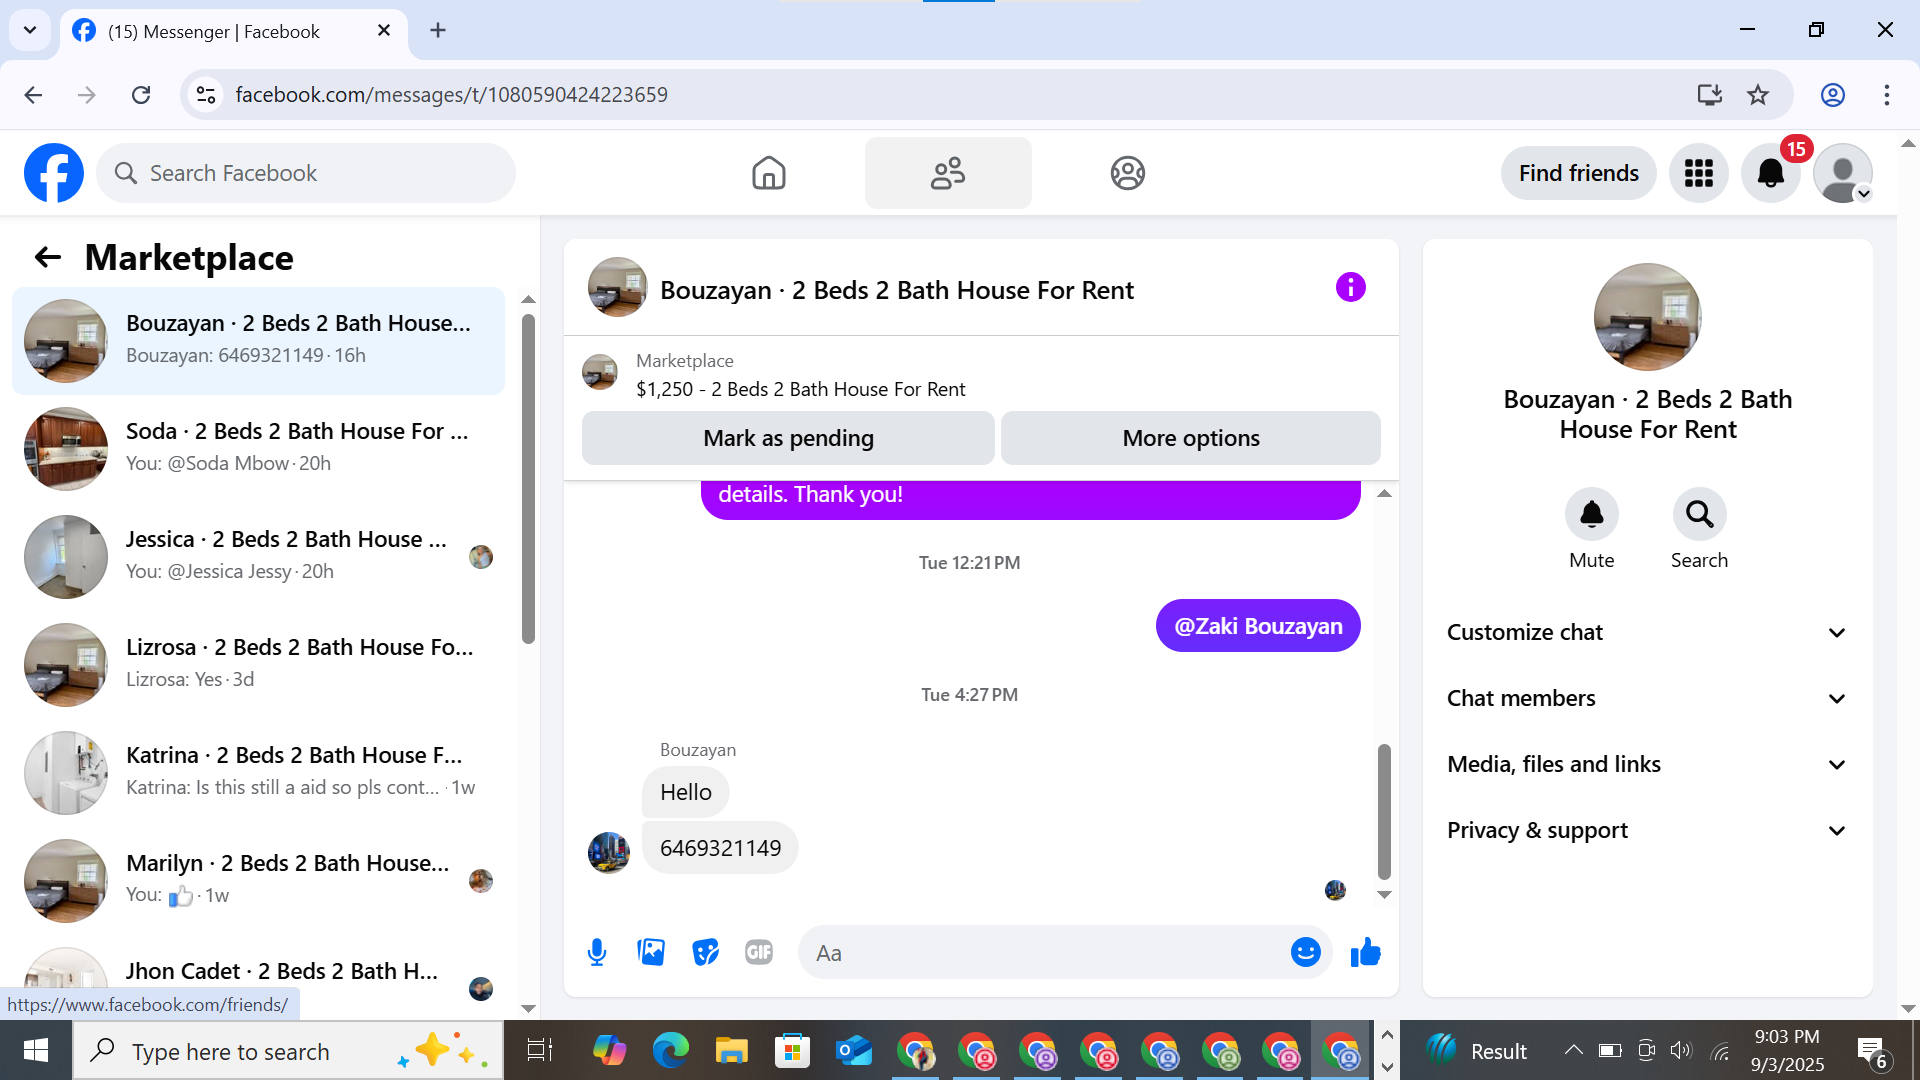Click the listing photo in the details panel
The height and width of the screenshot is (1080, 1920).
tap(1647, 317)
